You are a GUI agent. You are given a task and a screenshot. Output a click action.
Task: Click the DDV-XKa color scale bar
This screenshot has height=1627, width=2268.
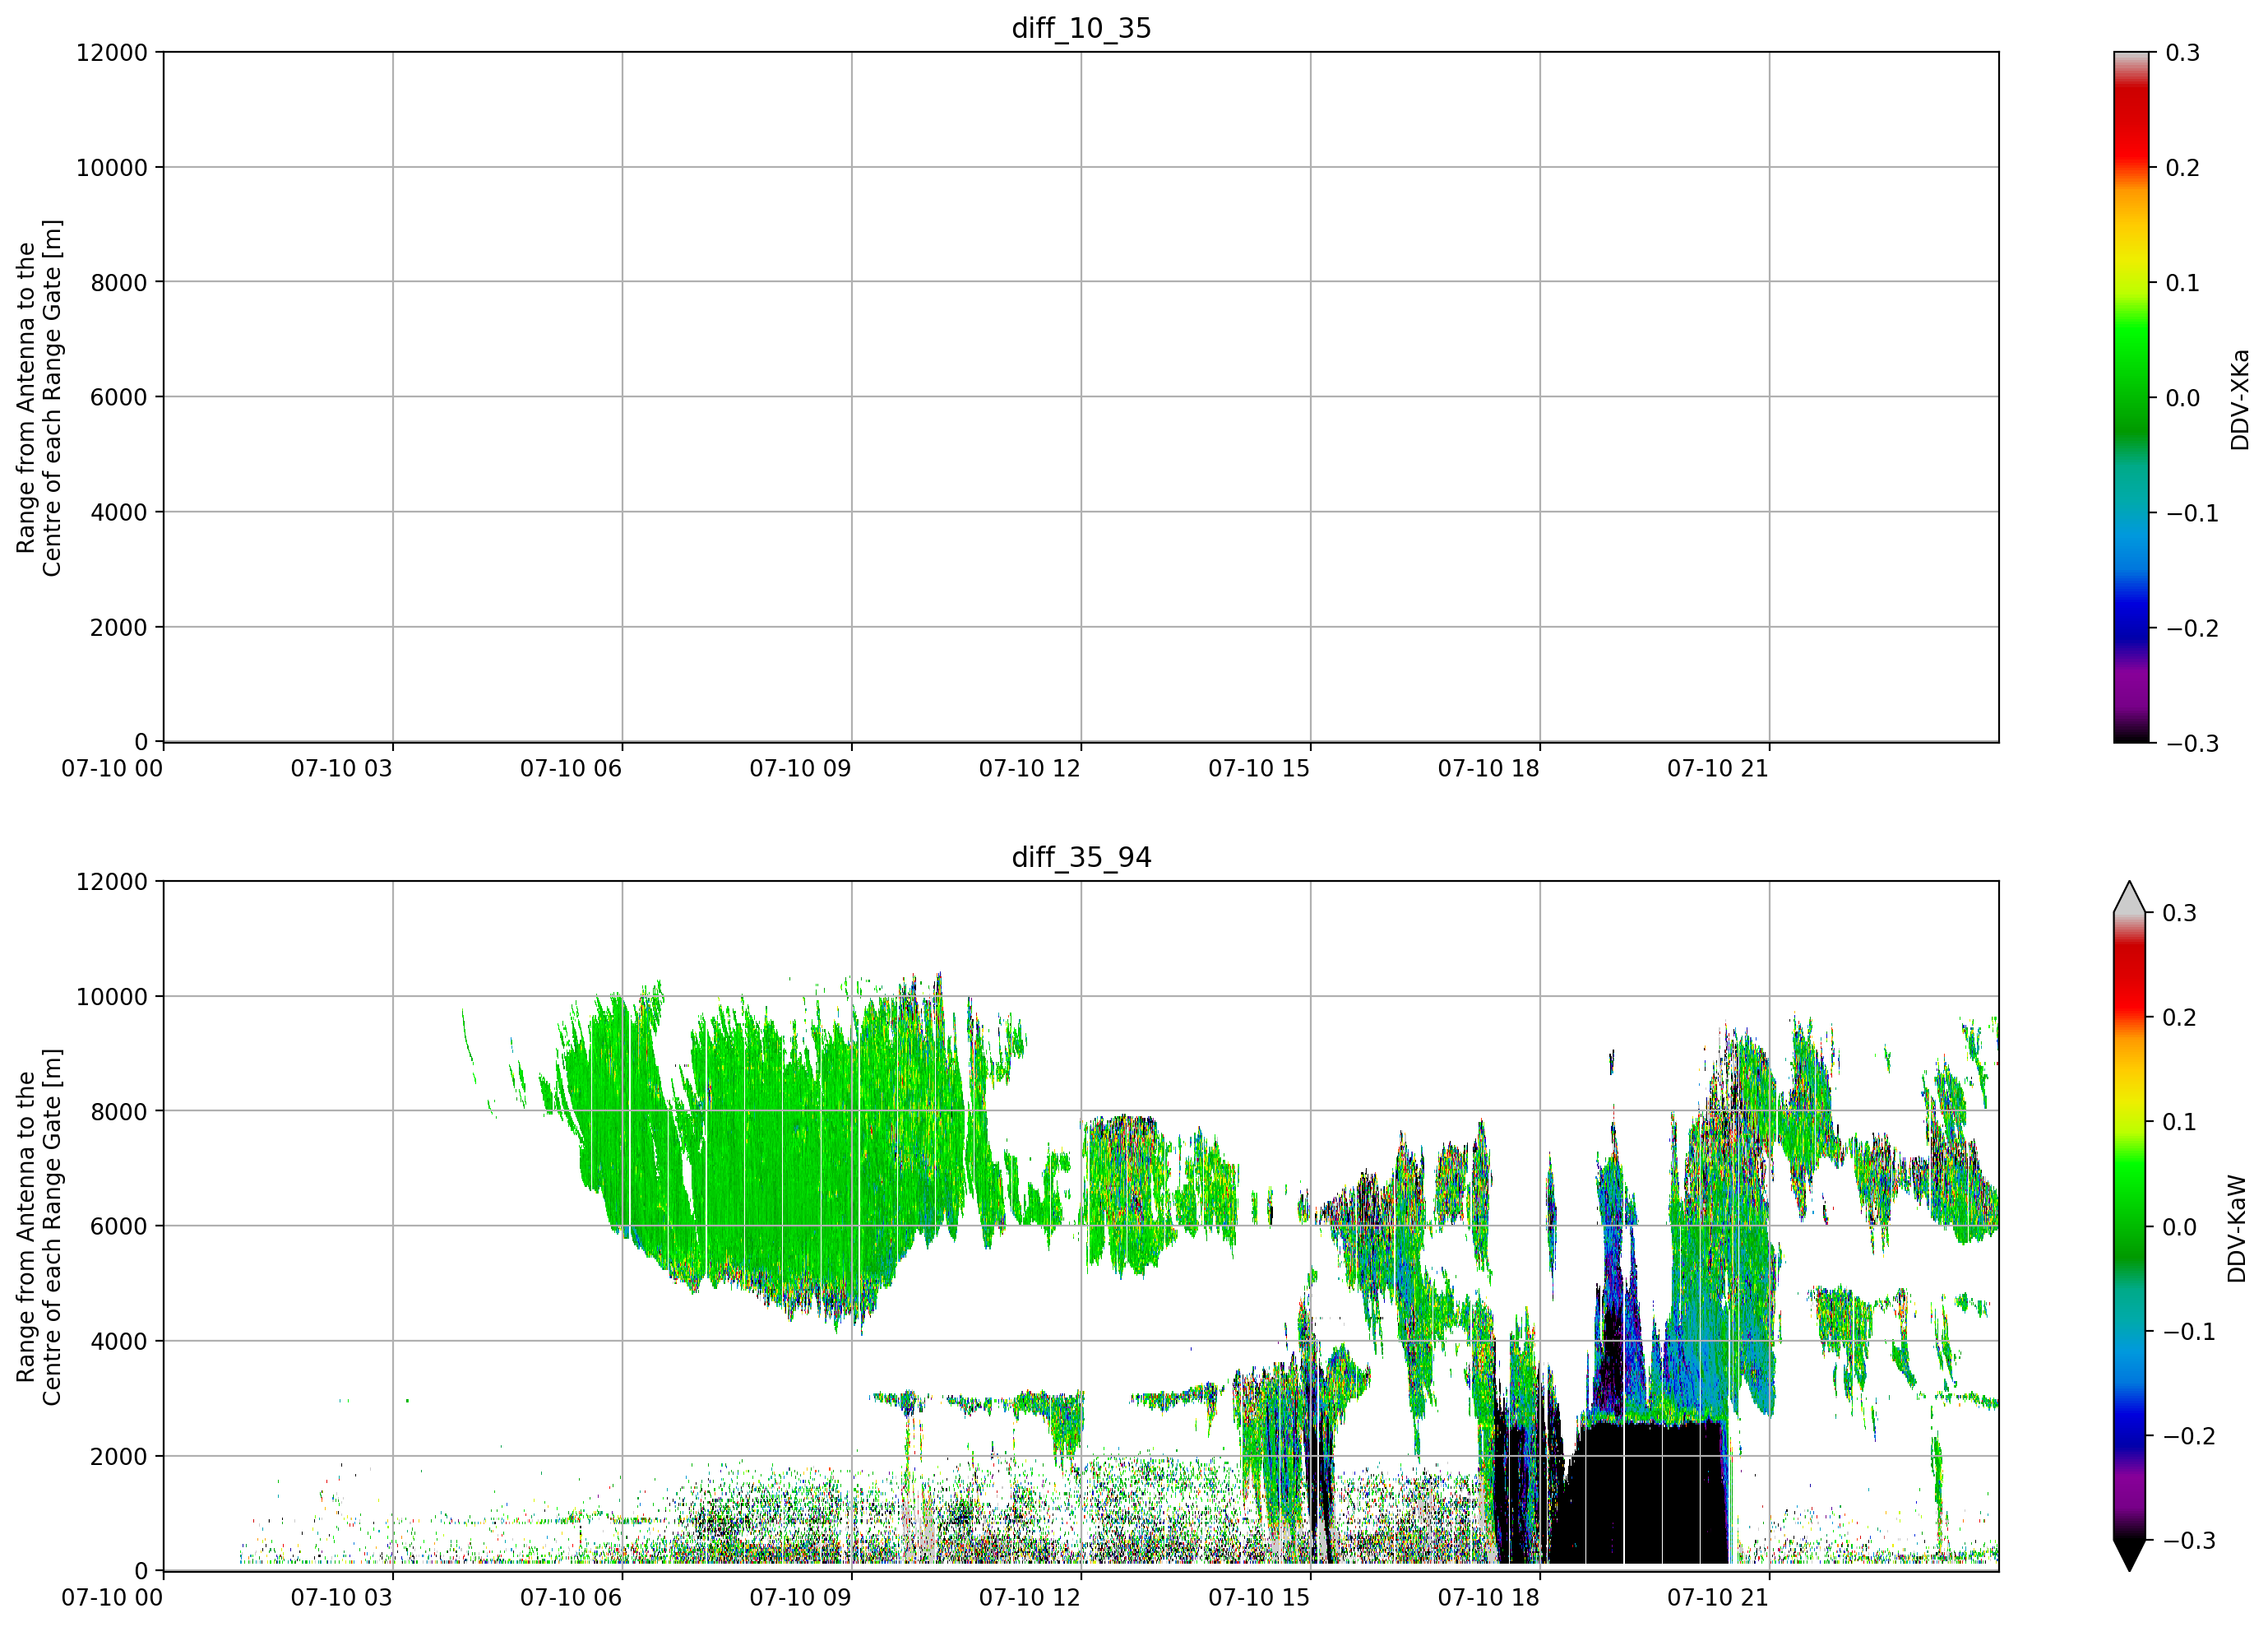point(2131,397)
